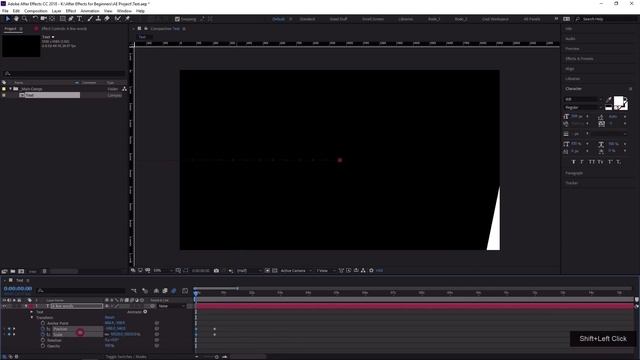Image resolution: width=640 pixels, height=360 pixels.
Task: Select the Clone Stamp tool
Action: pyautogui.click(x=98, y=19)
